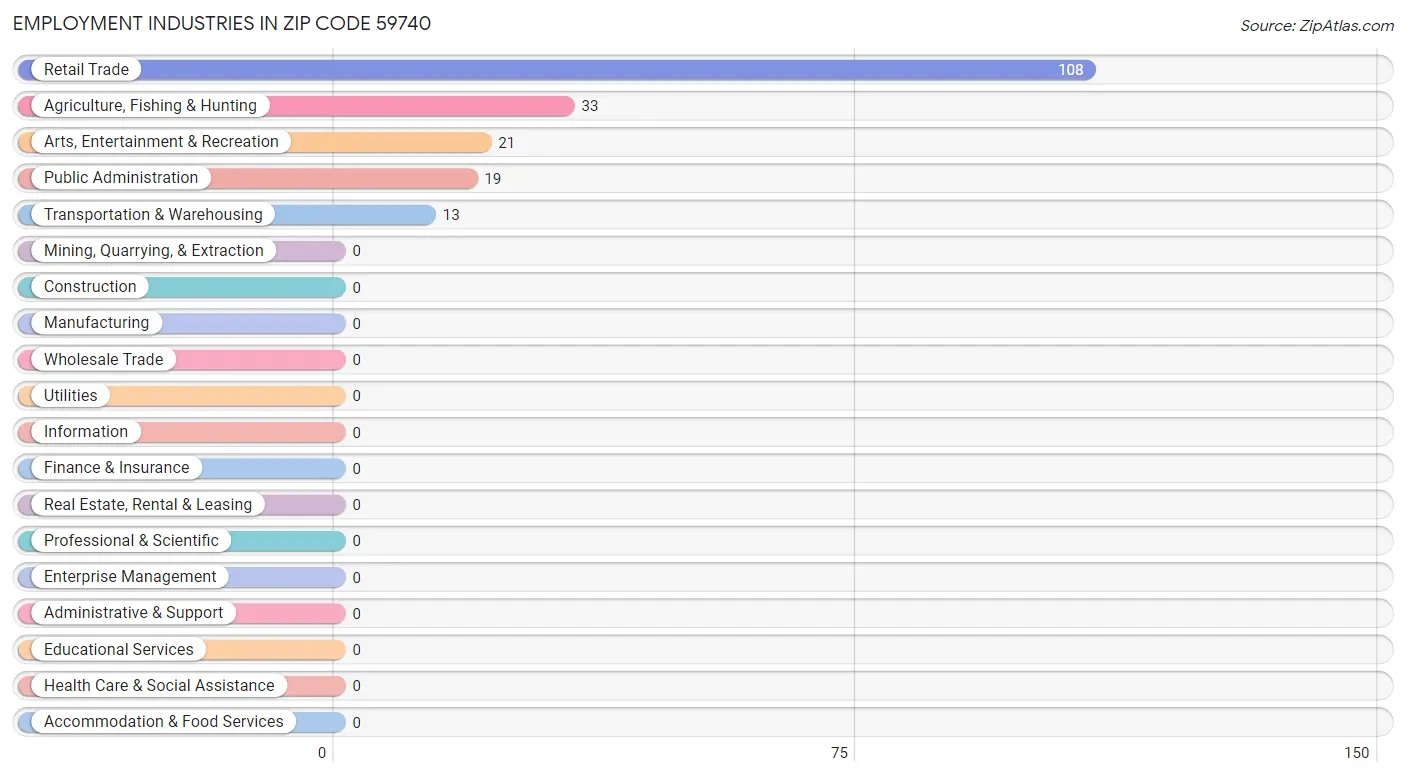Image resolution: width=1406 pixels, height=777 pixels.
Task: Click the Real Estate, Rental & Leasing label
Action: (x=148, y=505)
